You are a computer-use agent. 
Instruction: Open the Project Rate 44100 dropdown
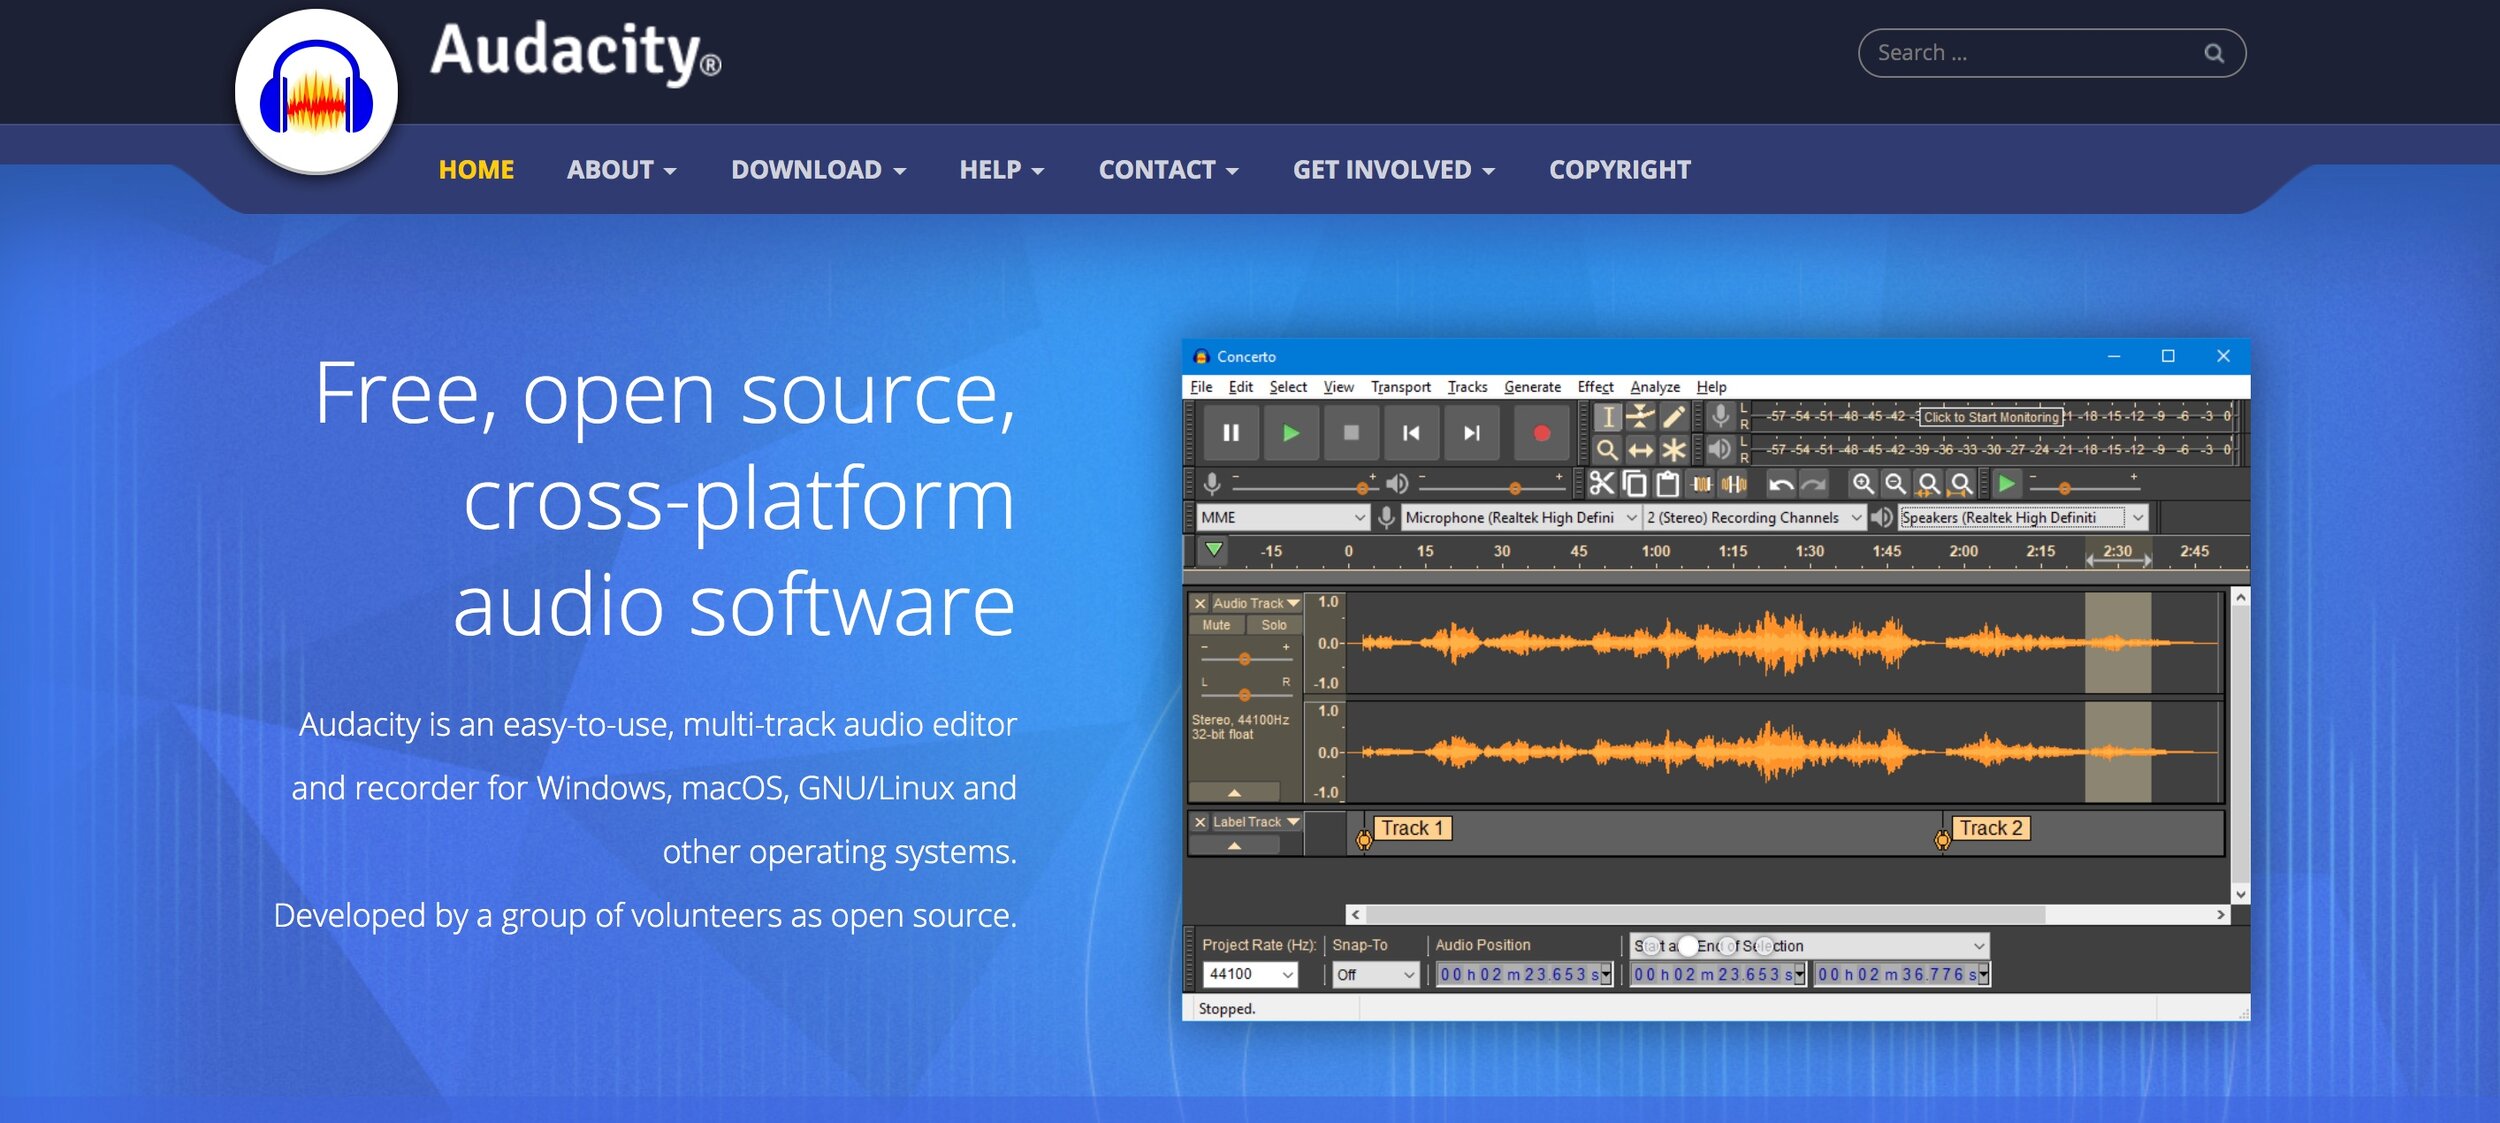tap(1250, 974)
